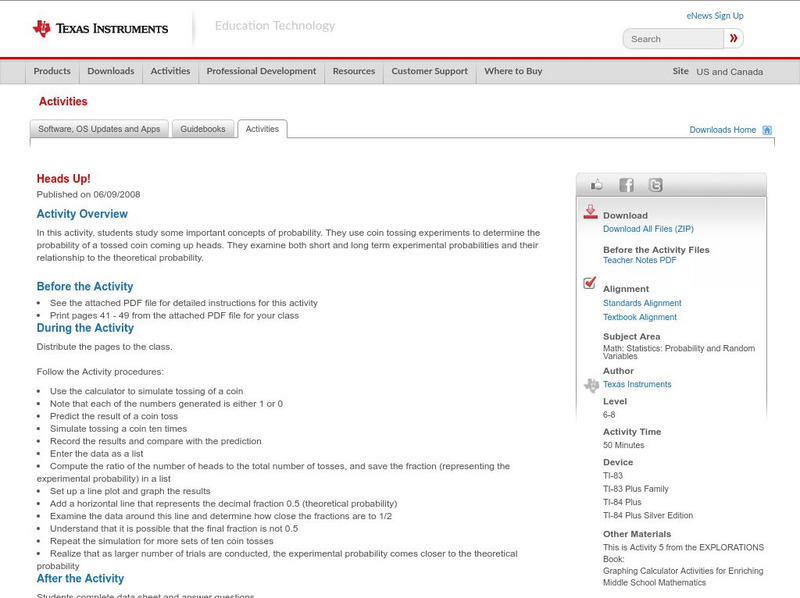Click the 50 Minutes activity time
The height and width of the screenshot is (598, 800).
pos(623,445)
